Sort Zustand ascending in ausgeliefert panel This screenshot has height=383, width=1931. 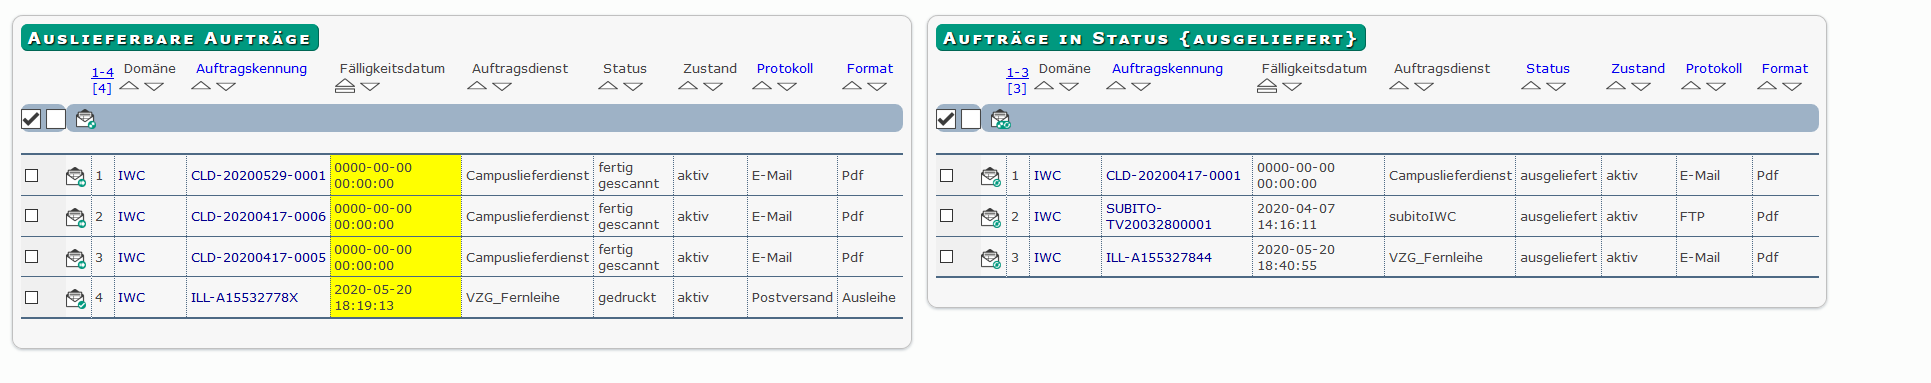(1616, 86)
